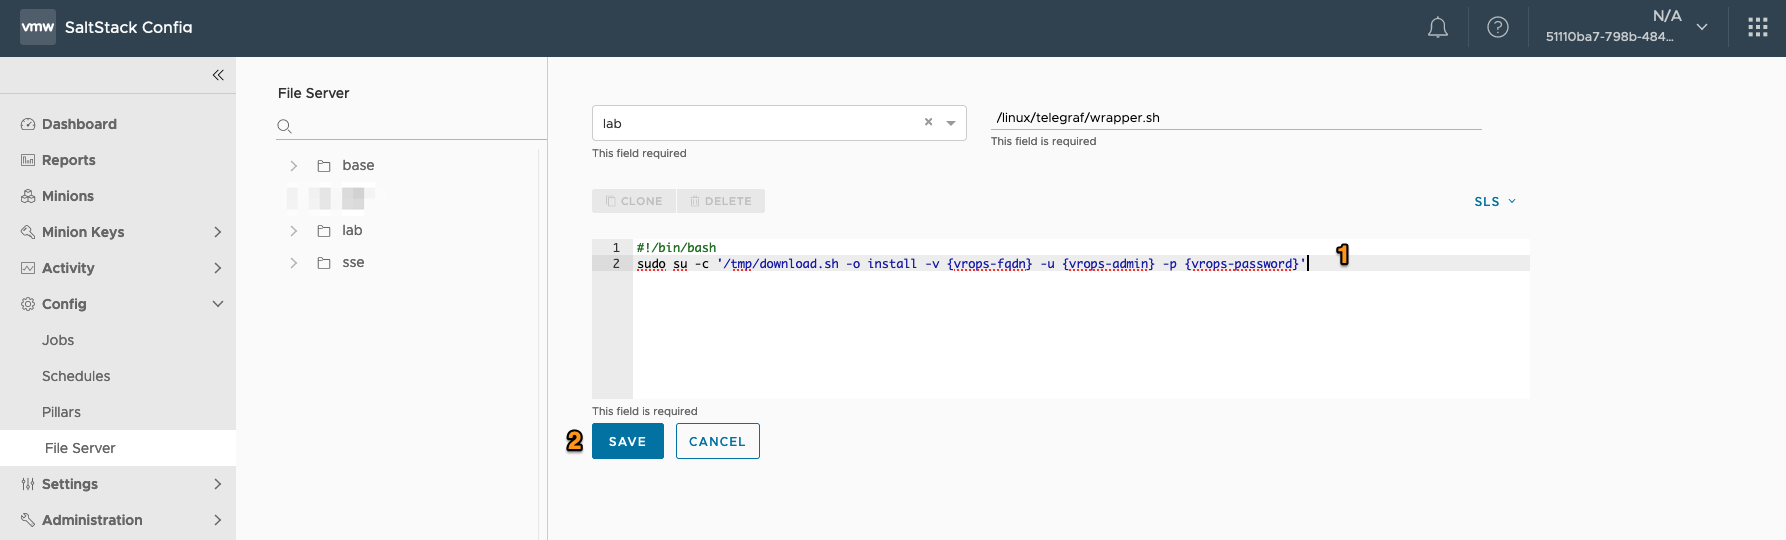Click the '#!/bin/bash' line in editor
1786x540 pixels.
click(677, 248)
